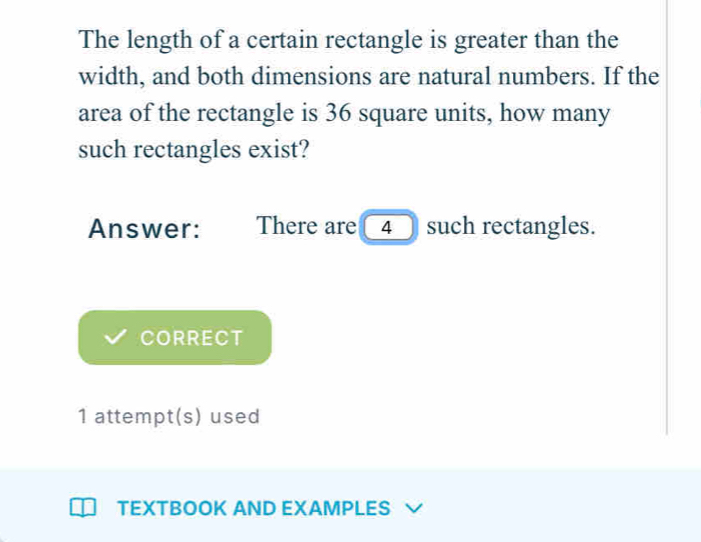The height and width of the screenshot is (542, 701).
Task: Click the vertical divider beside the question panel
Action: [667, 217]
